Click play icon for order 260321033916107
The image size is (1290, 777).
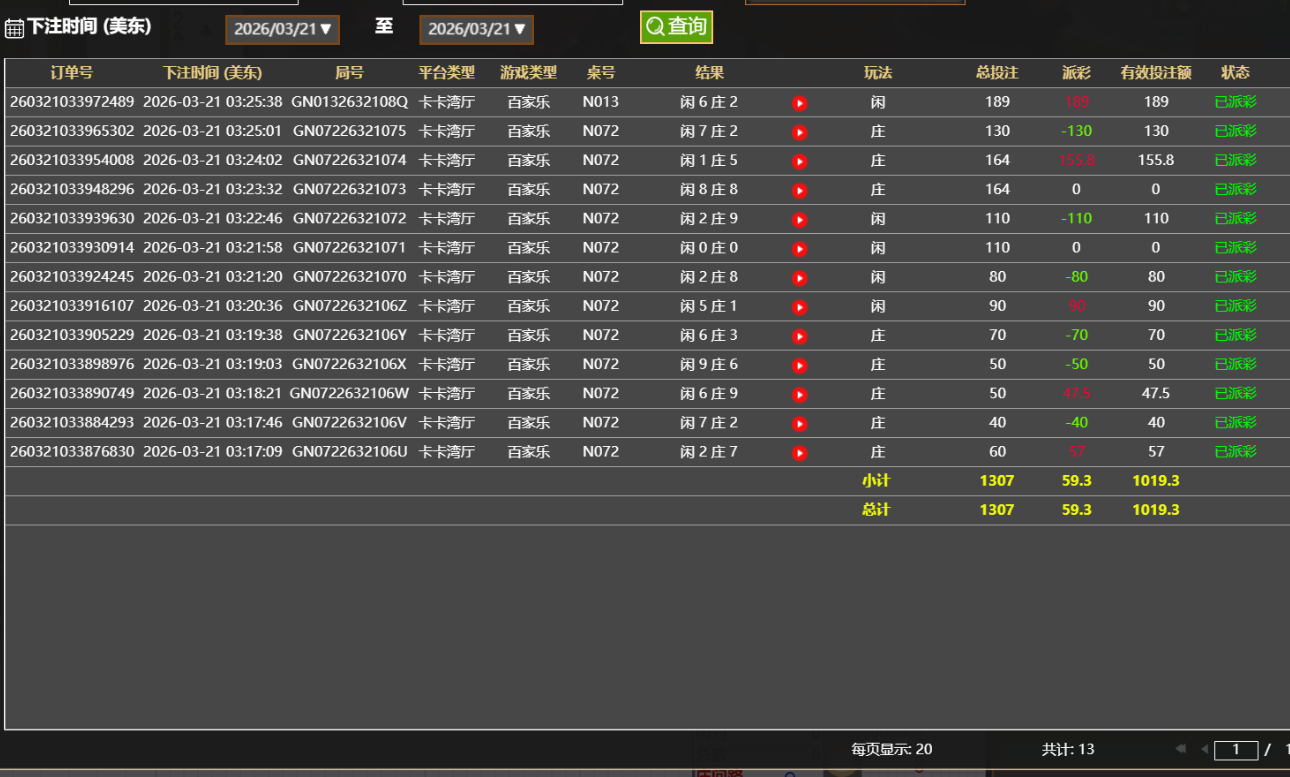(x=799, y=307)
